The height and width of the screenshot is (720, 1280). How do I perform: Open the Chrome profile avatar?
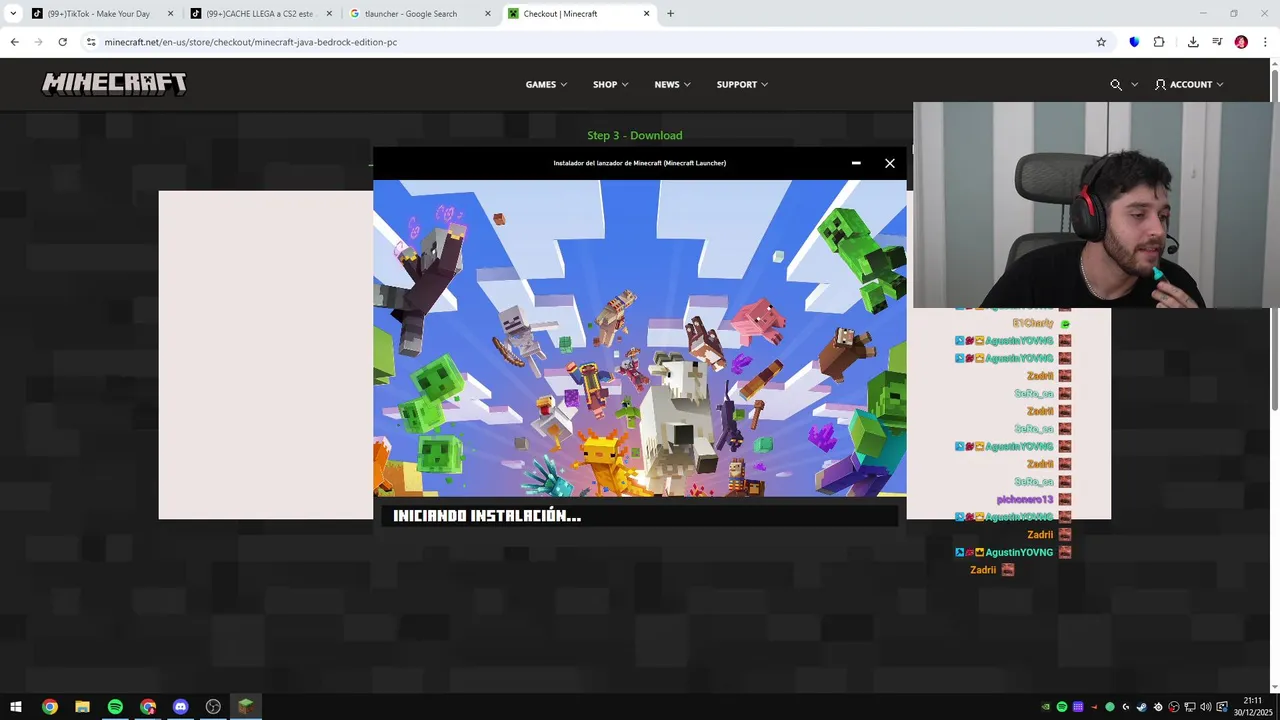1241,42
